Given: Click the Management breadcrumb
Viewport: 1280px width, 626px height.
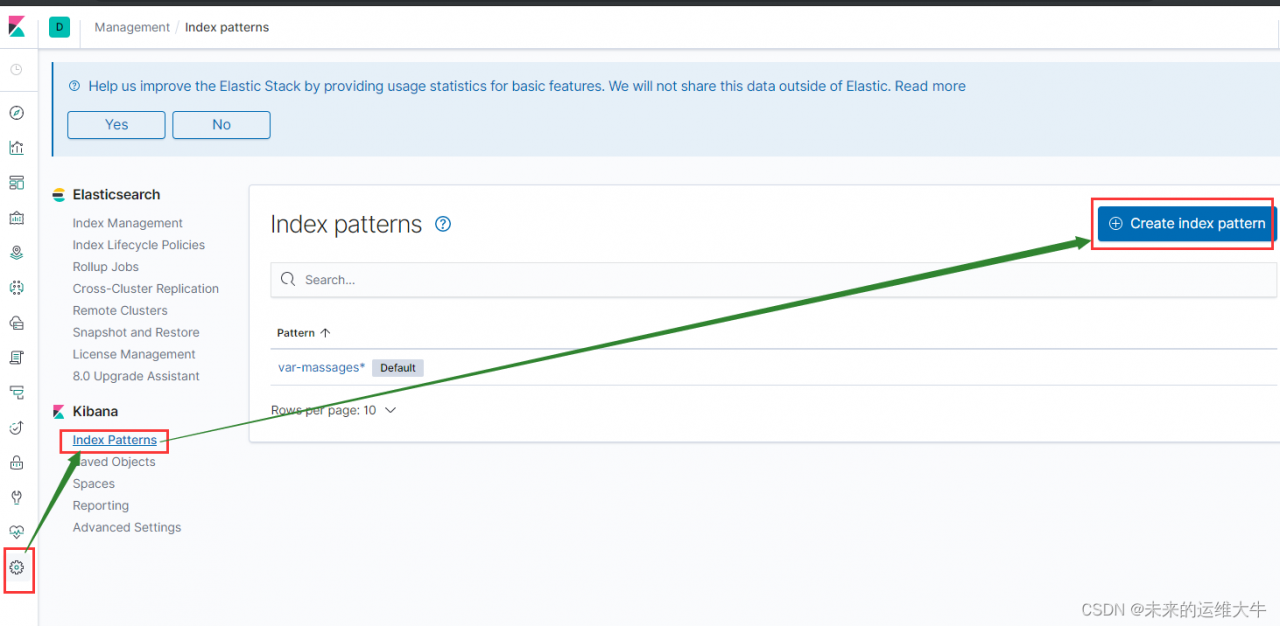Looking at the screenshot, I should [x=132, y=27].
